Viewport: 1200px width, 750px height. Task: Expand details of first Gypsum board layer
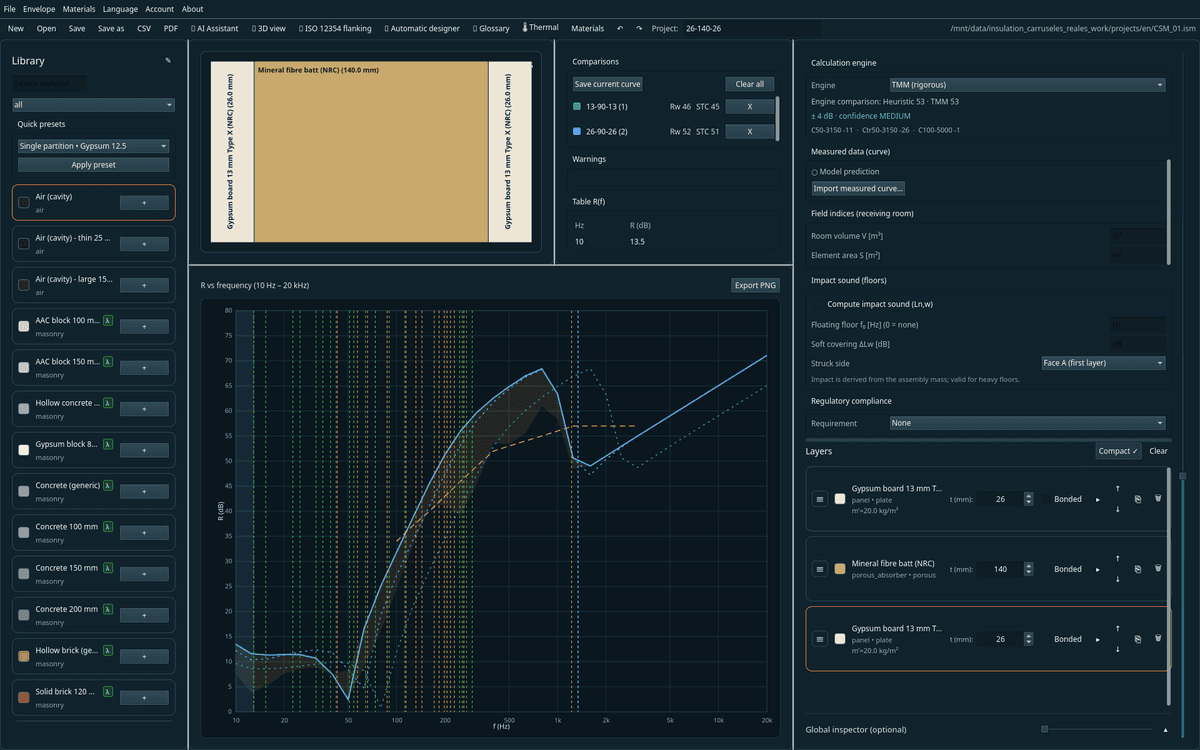tap(1098, 499)
